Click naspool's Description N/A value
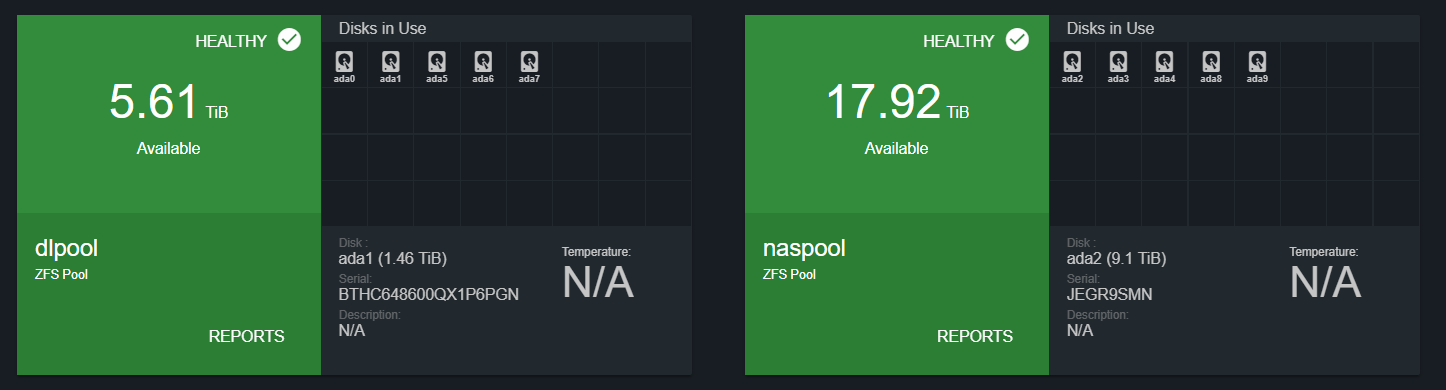1446x390 pixels. coord(1080,330)
